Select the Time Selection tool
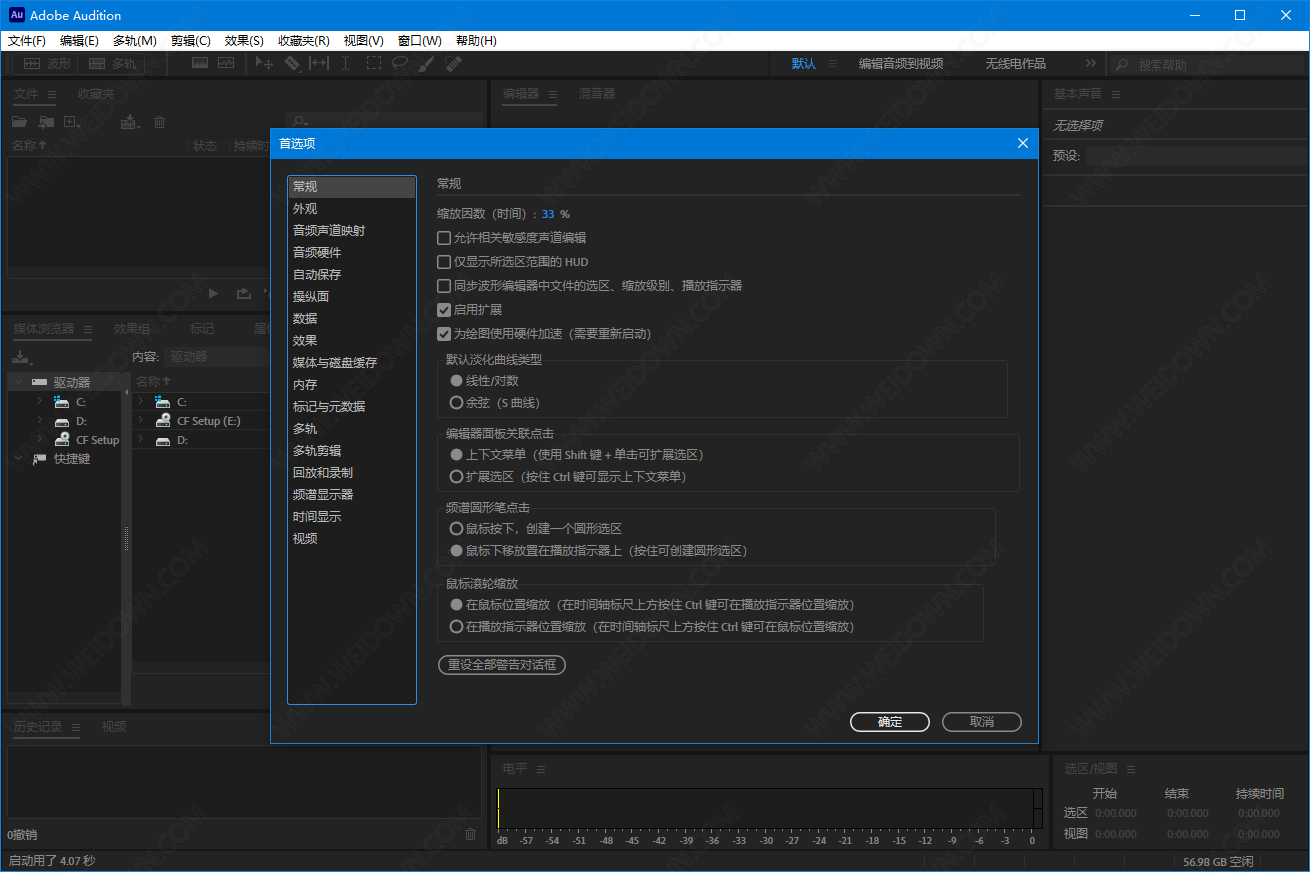The height and width of the screenshot is (872, 1310). click(346, 63)
